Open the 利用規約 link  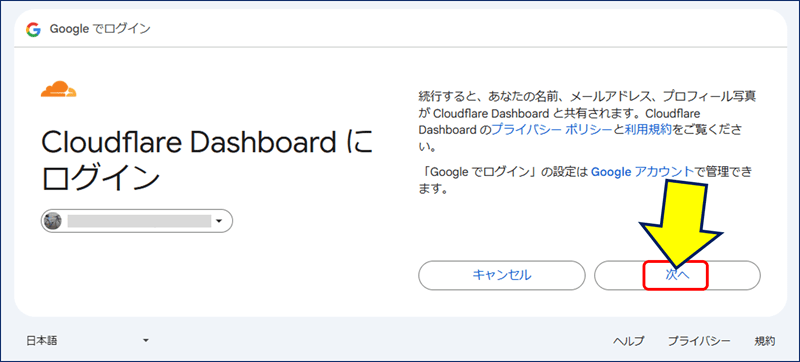click(x=647, y=130)
